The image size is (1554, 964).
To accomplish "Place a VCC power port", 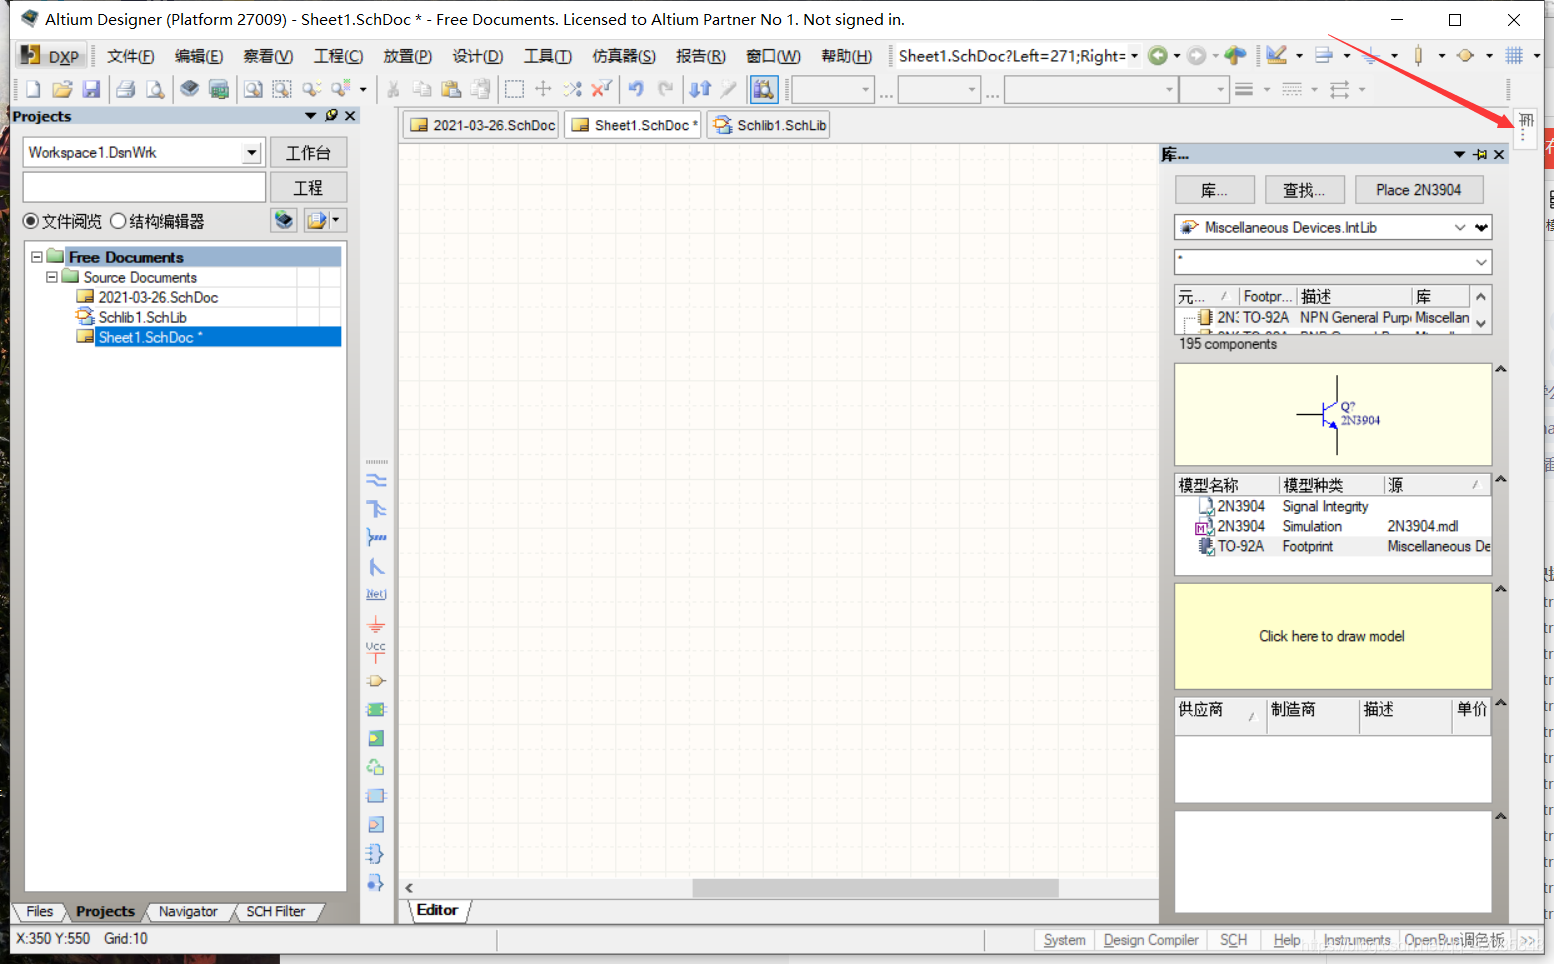I will click(376, 652).
